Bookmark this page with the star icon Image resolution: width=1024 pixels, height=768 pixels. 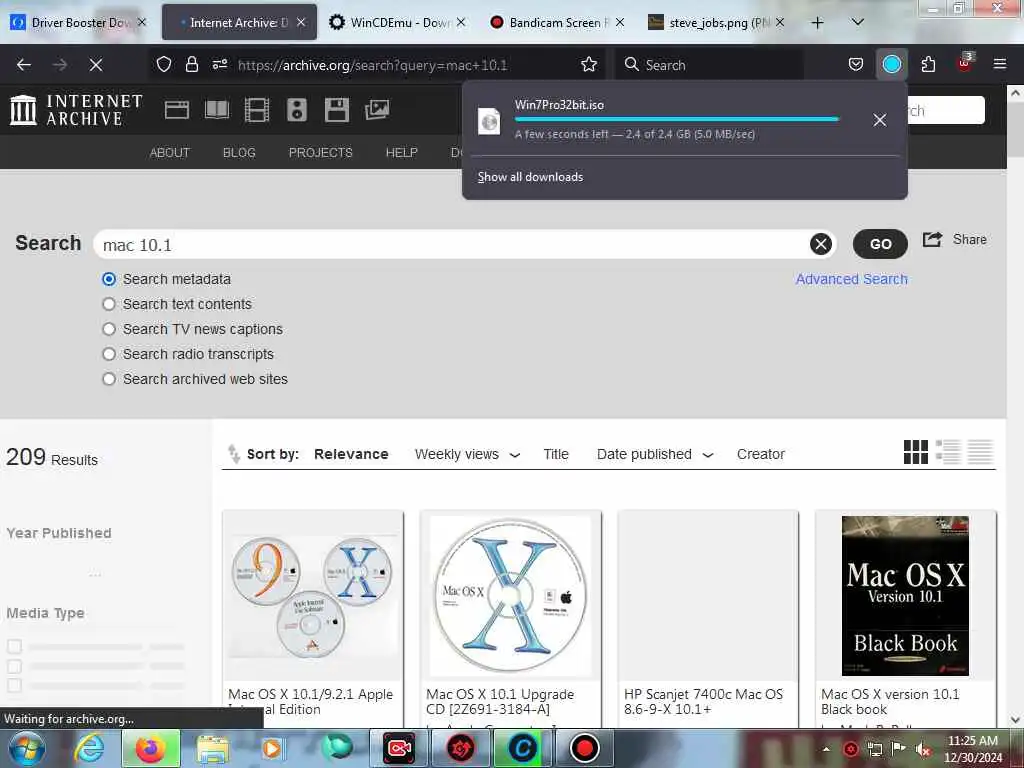click(x=589, y=64)
